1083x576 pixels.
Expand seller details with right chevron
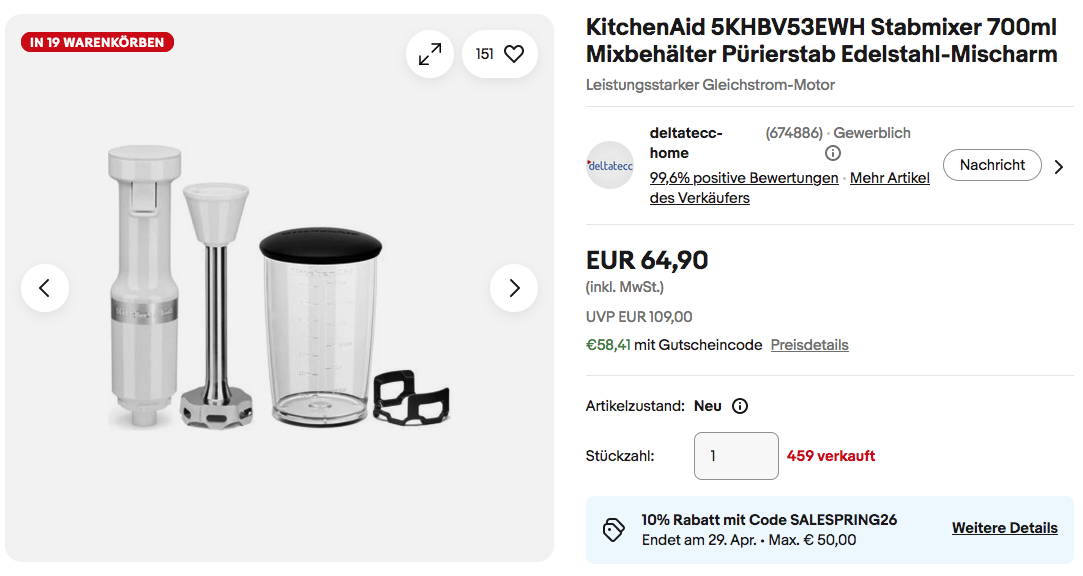click(x=1059, y=167)
